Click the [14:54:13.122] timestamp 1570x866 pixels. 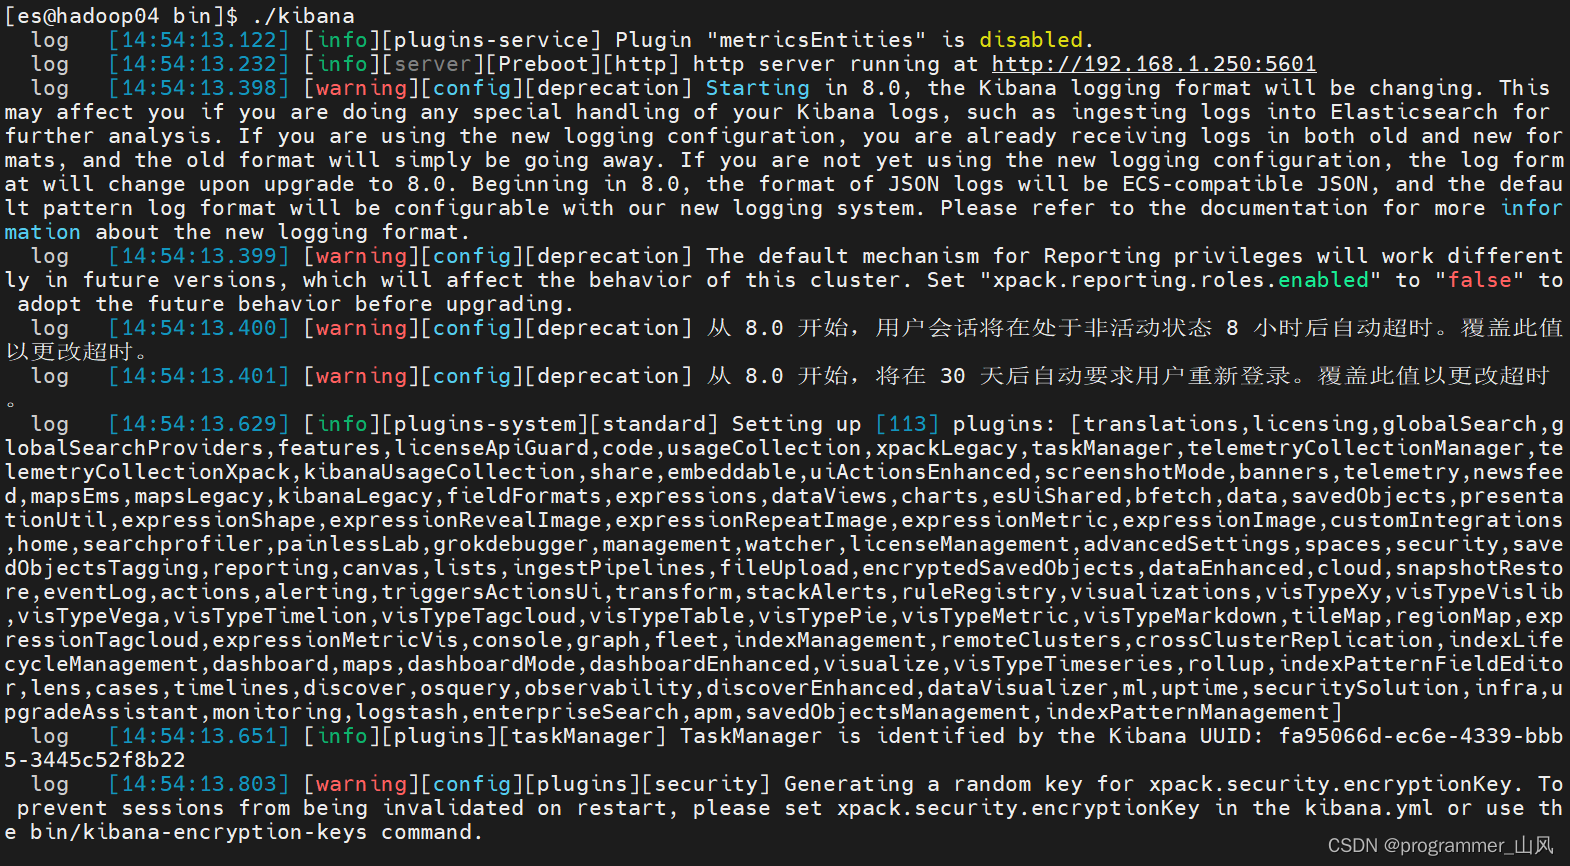[199, 40]
